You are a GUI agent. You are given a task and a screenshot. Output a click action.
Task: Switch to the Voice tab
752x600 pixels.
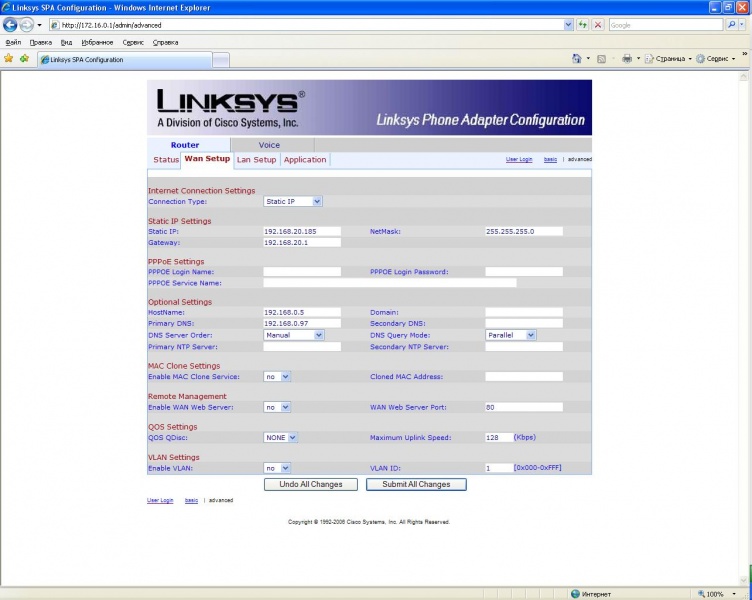(x=269, y=145)
